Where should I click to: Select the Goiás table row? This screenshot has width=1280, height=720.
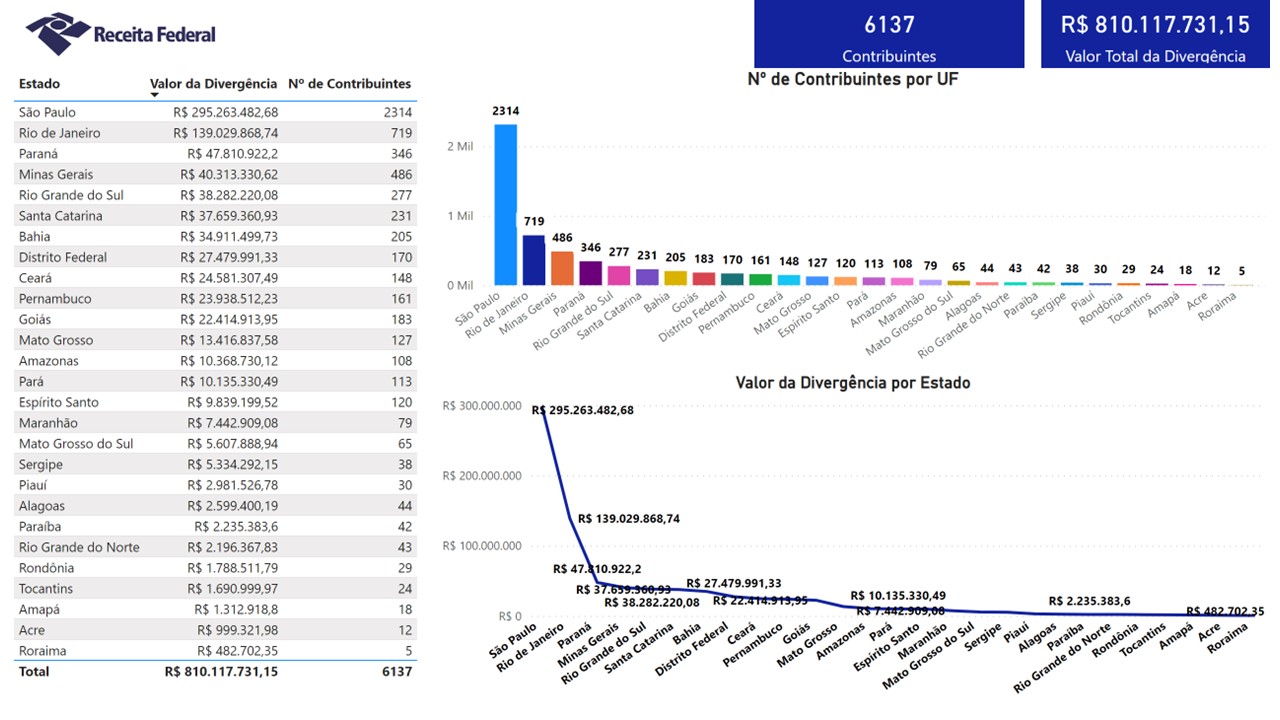coord(216,319)
